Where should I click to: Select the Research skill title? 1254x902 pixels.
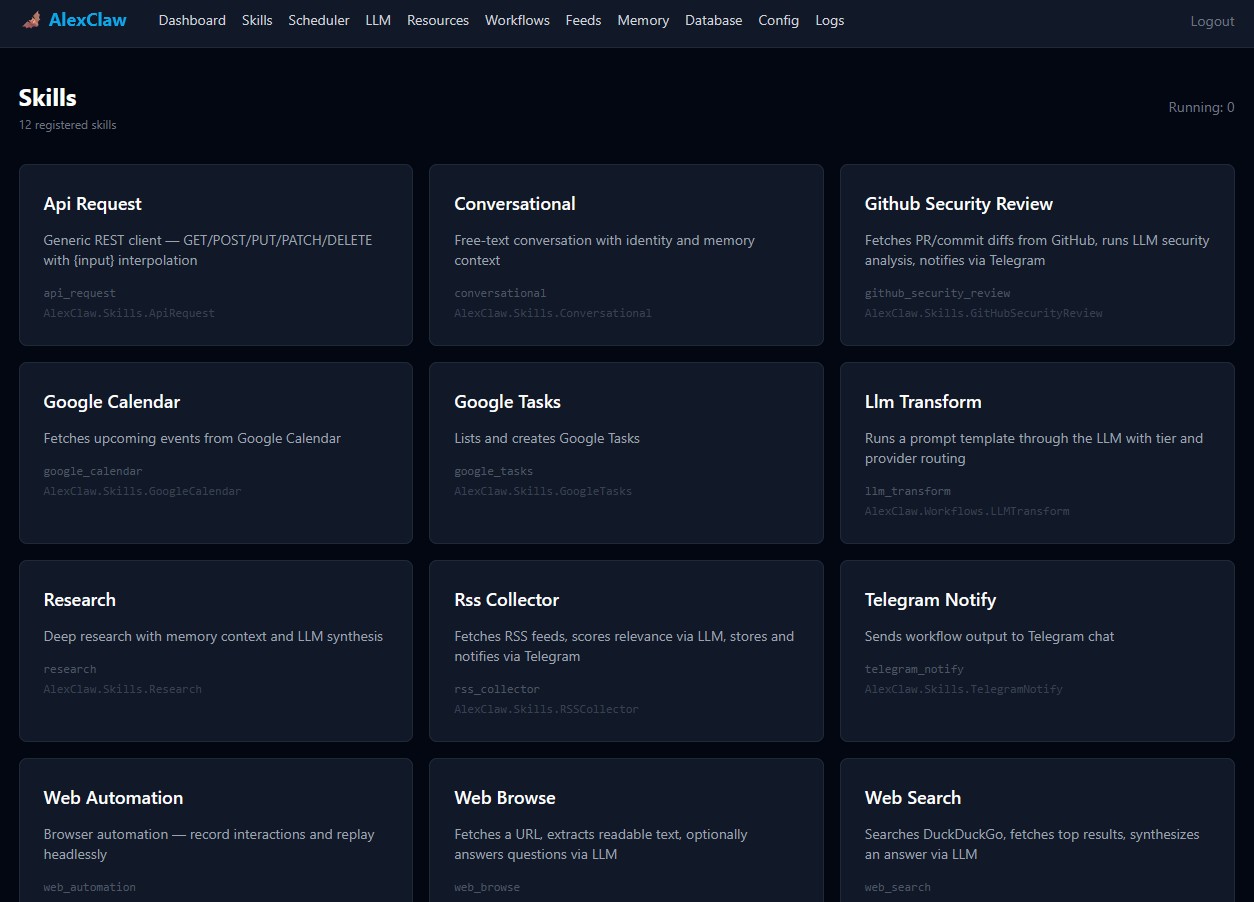pos(80,600)
